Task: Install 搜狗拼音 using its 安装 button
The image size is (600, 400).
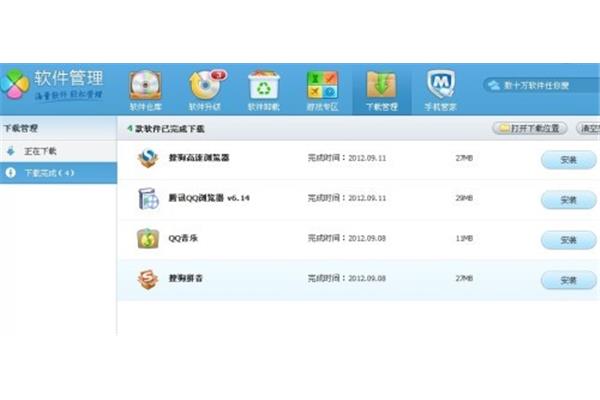Action: (568, 280)
